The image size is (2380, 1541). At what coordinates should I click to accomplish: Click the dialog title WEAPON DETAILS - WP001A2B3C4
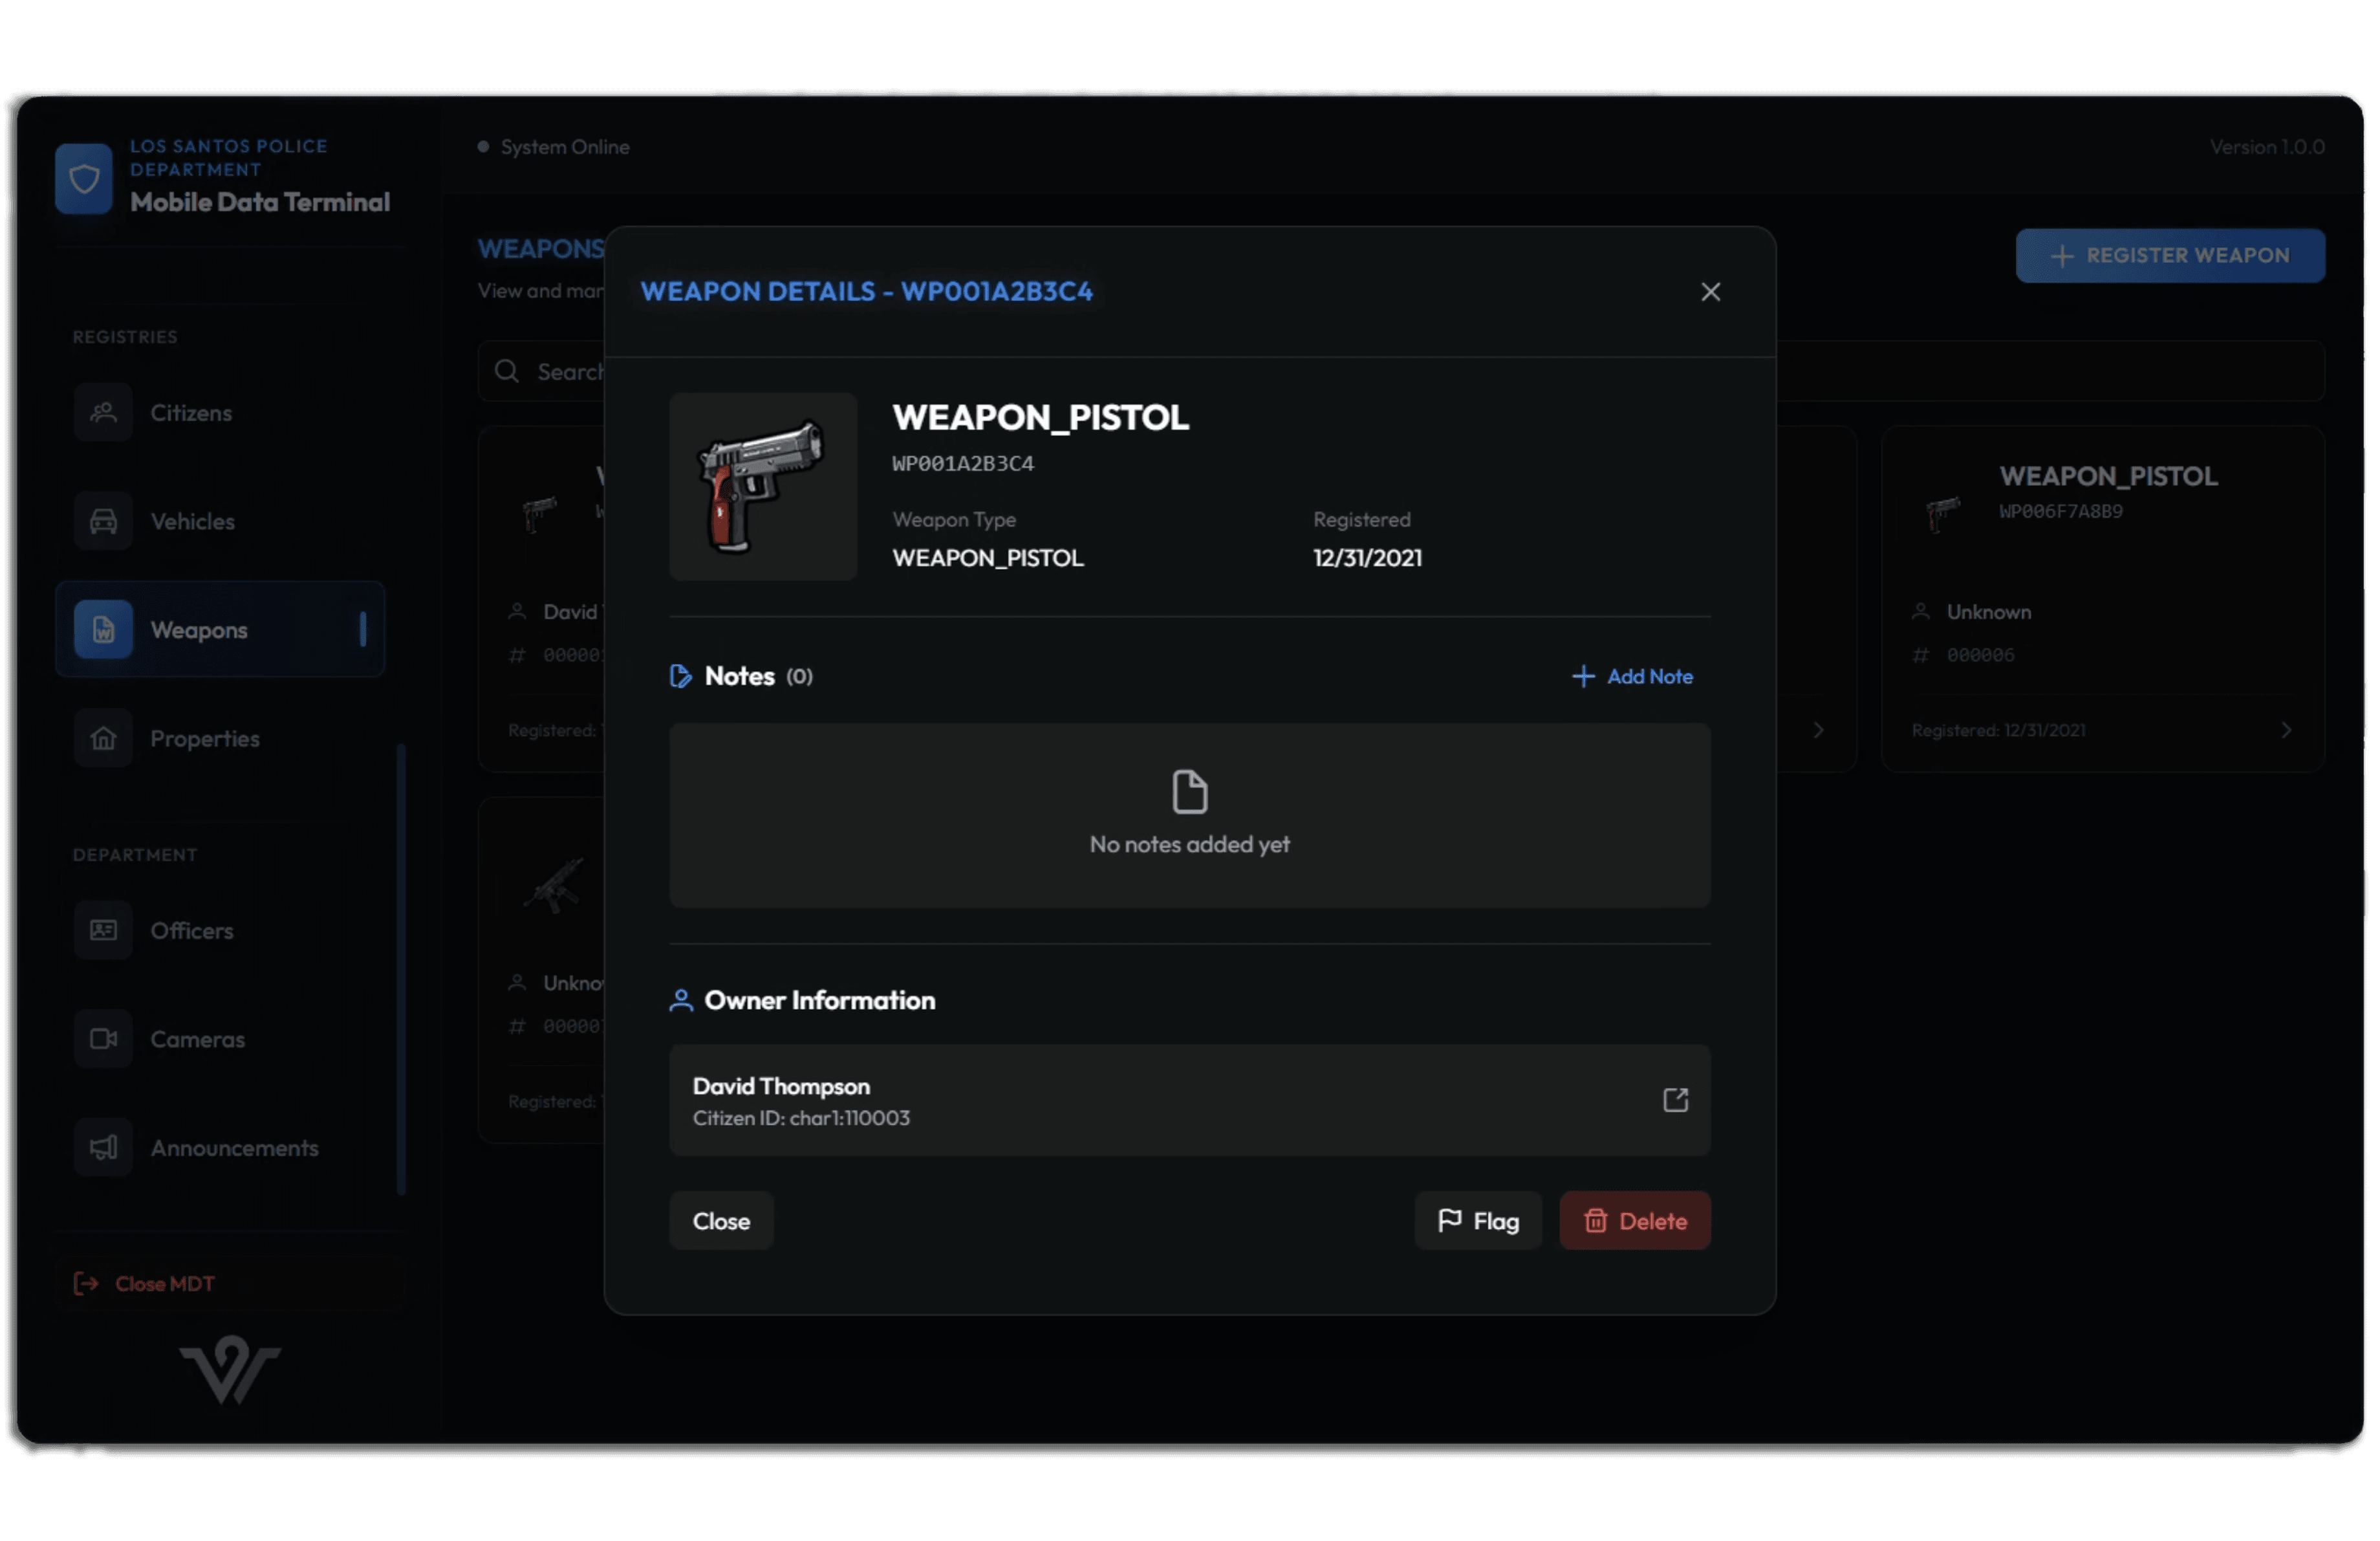coord(866,291)
